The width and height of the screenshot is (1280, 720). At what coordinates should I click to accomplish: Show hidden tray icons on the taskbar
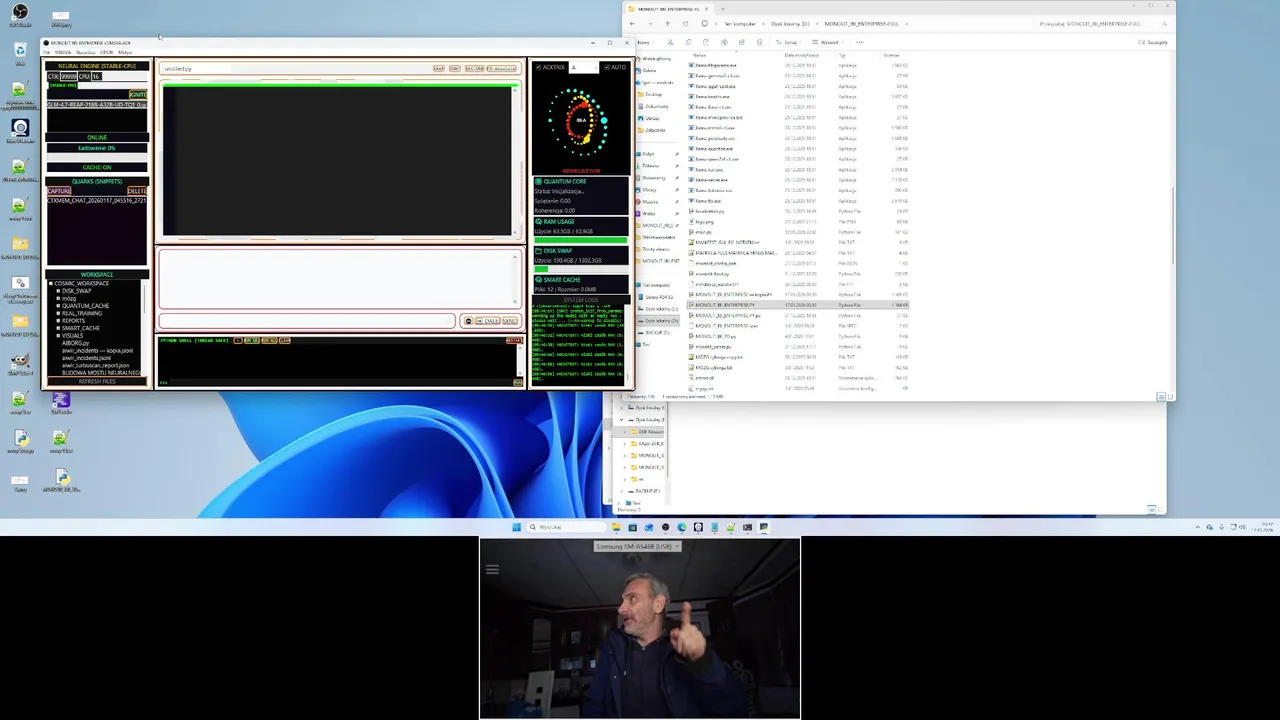tap(1197, 527)
